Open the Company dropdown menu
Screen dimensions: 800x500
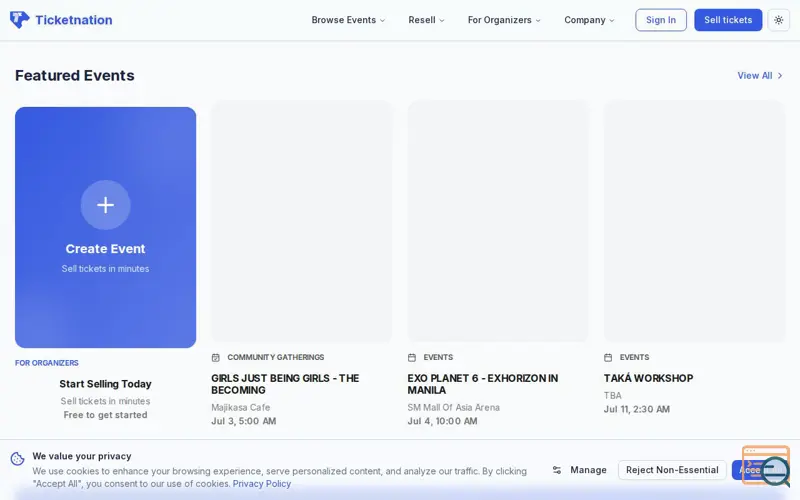[x=589, y=20]
